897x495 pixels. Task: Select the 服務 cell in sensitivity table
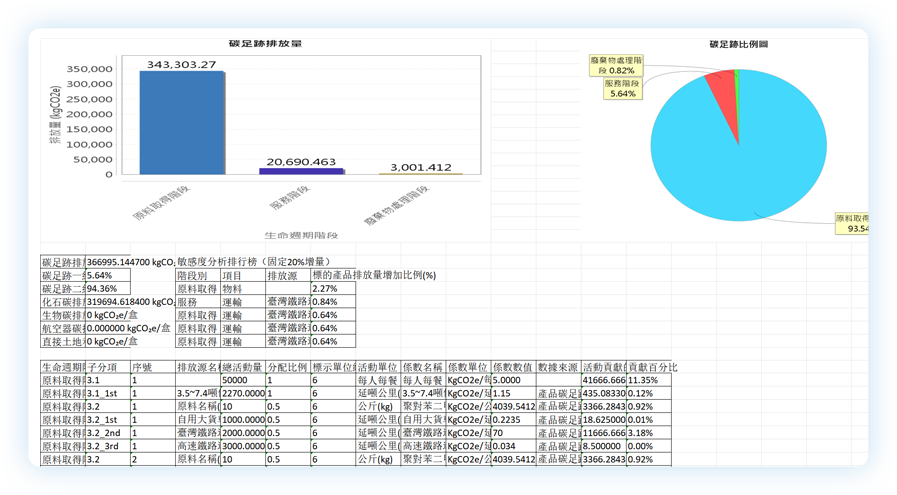pyautogui.click(x=198, y=302)
